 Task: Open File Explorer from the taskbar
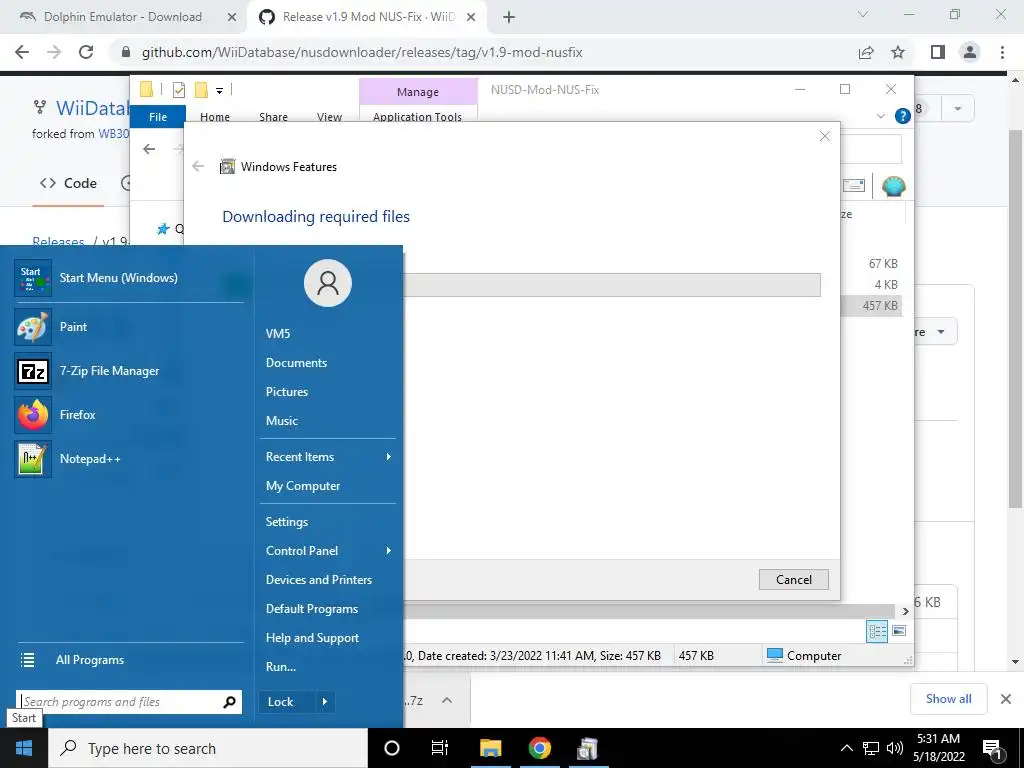490,748
